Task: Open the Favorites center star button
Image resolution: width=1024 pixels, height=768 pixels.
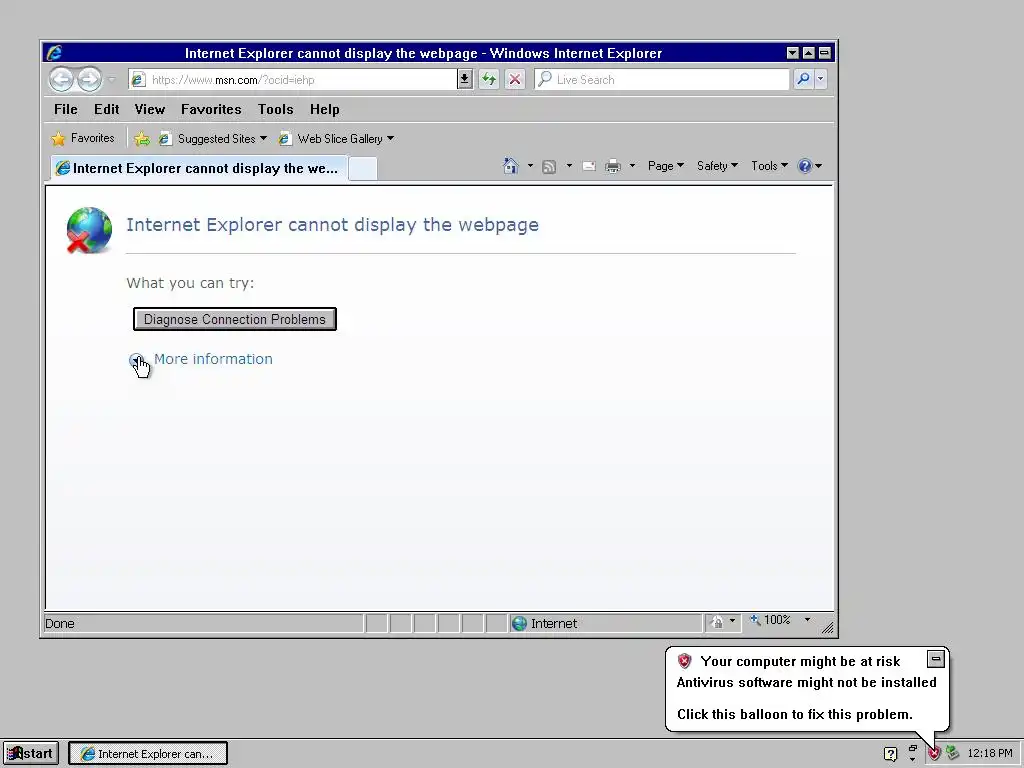Action: (x=83, y=138)
